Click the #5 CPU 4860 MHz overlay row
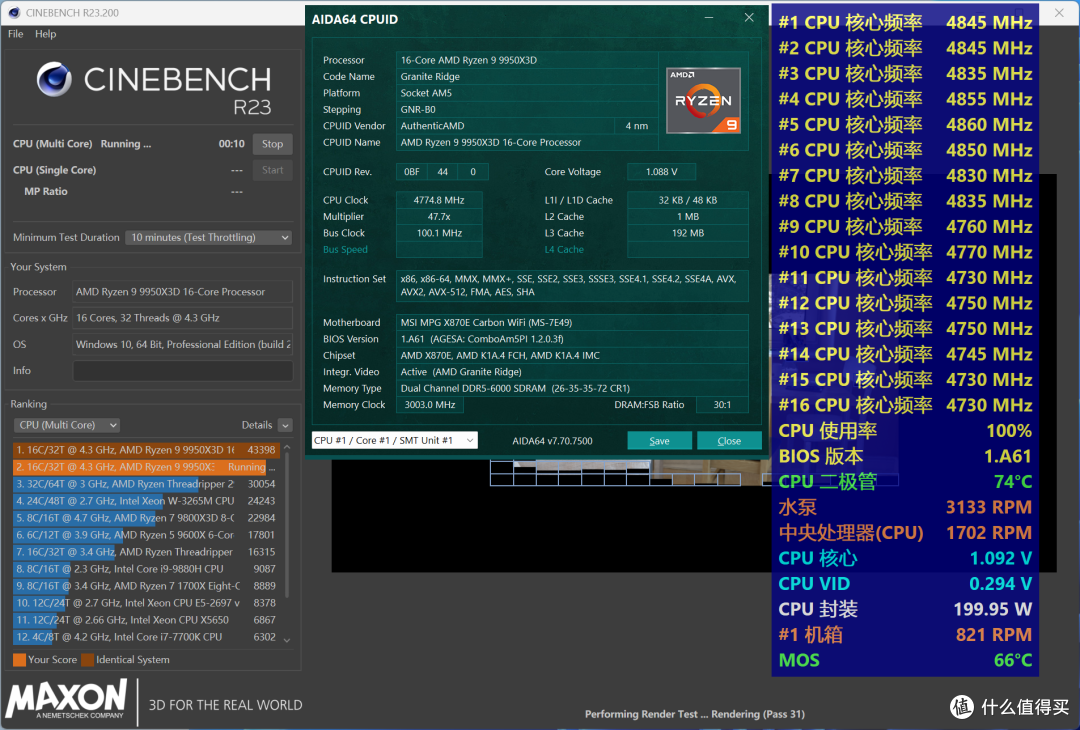Image resolution: width=1080 pixels, height=730 pixels. click(x=905, y=125)
